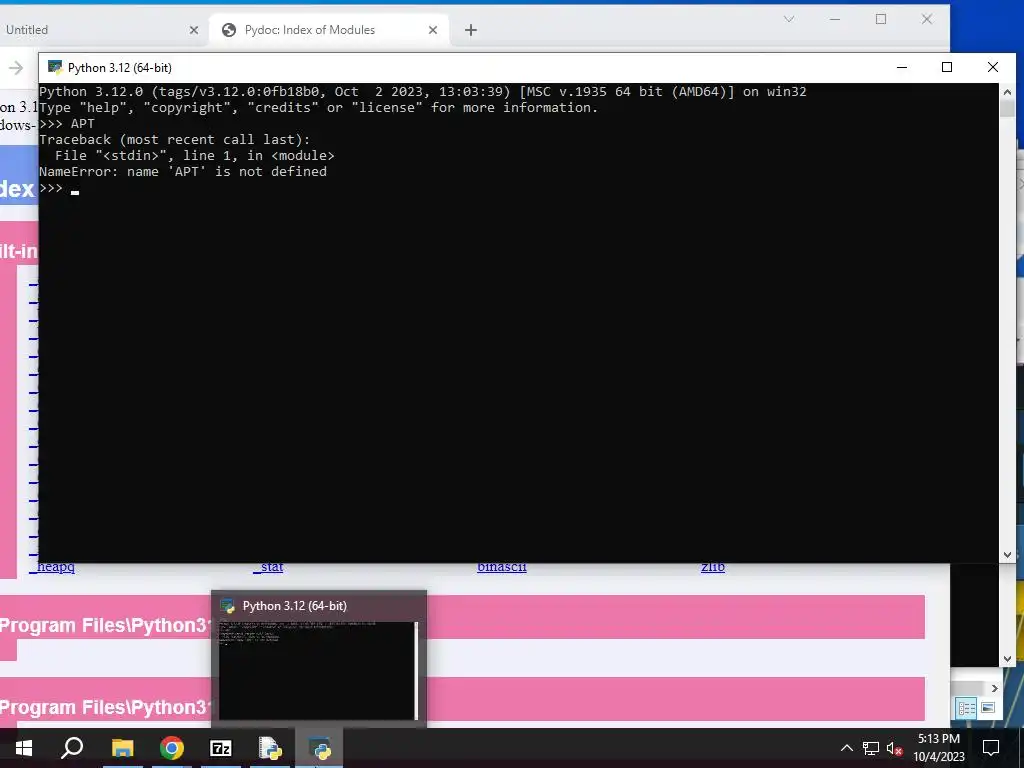The width and height of the screenshot is (1024, 768).
Task: Select the active Python 3.12 taskbar icon
Action: tap(319, 748)
